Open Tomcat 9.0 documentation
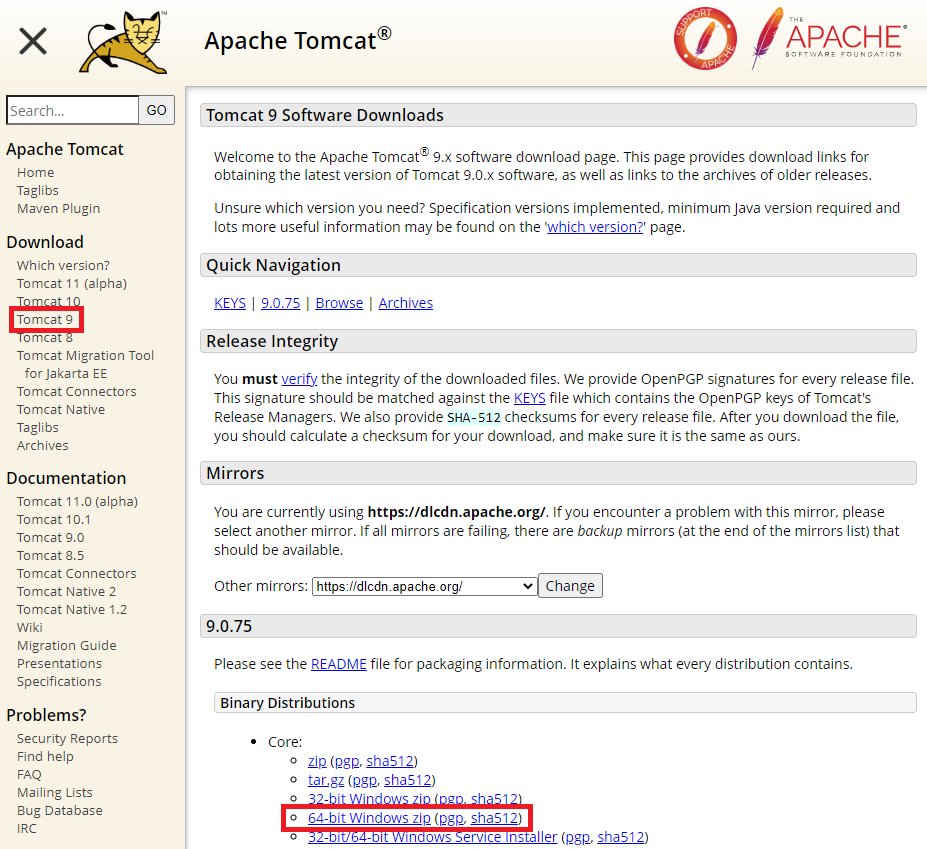 (x=50, y=537)
